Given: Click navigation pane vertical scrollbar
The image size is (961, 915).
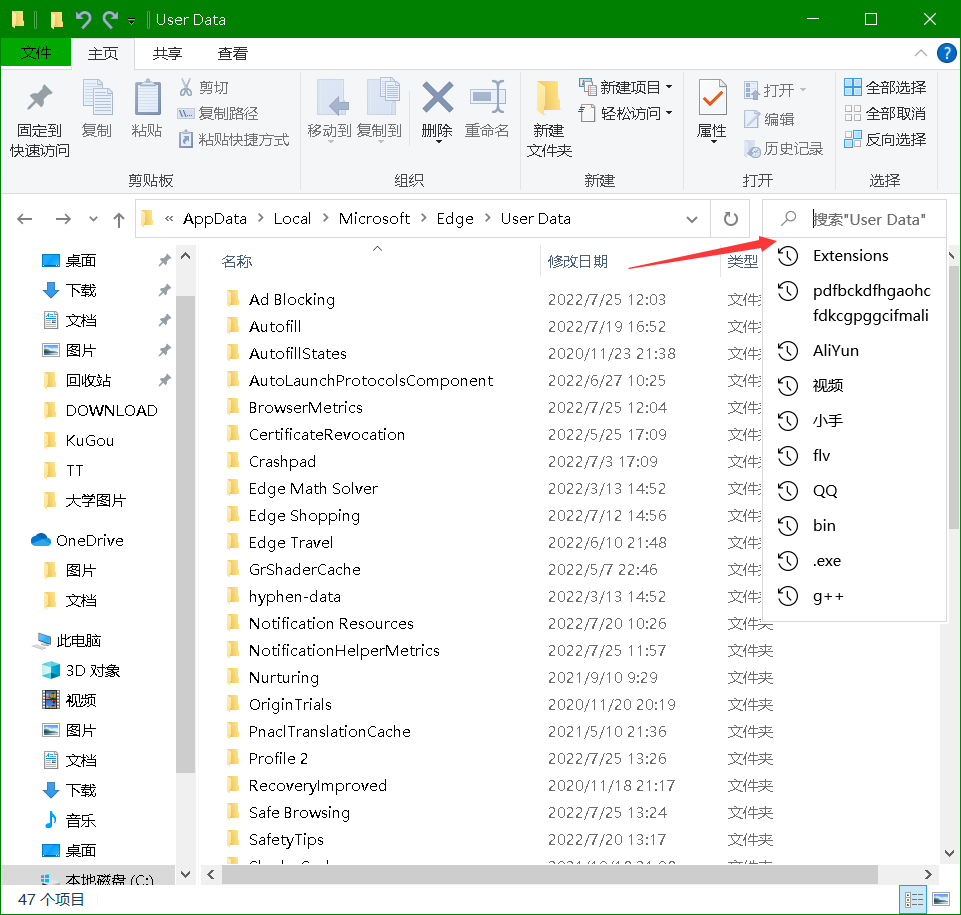Looking at the screenshot, I should tap(186, 533).
